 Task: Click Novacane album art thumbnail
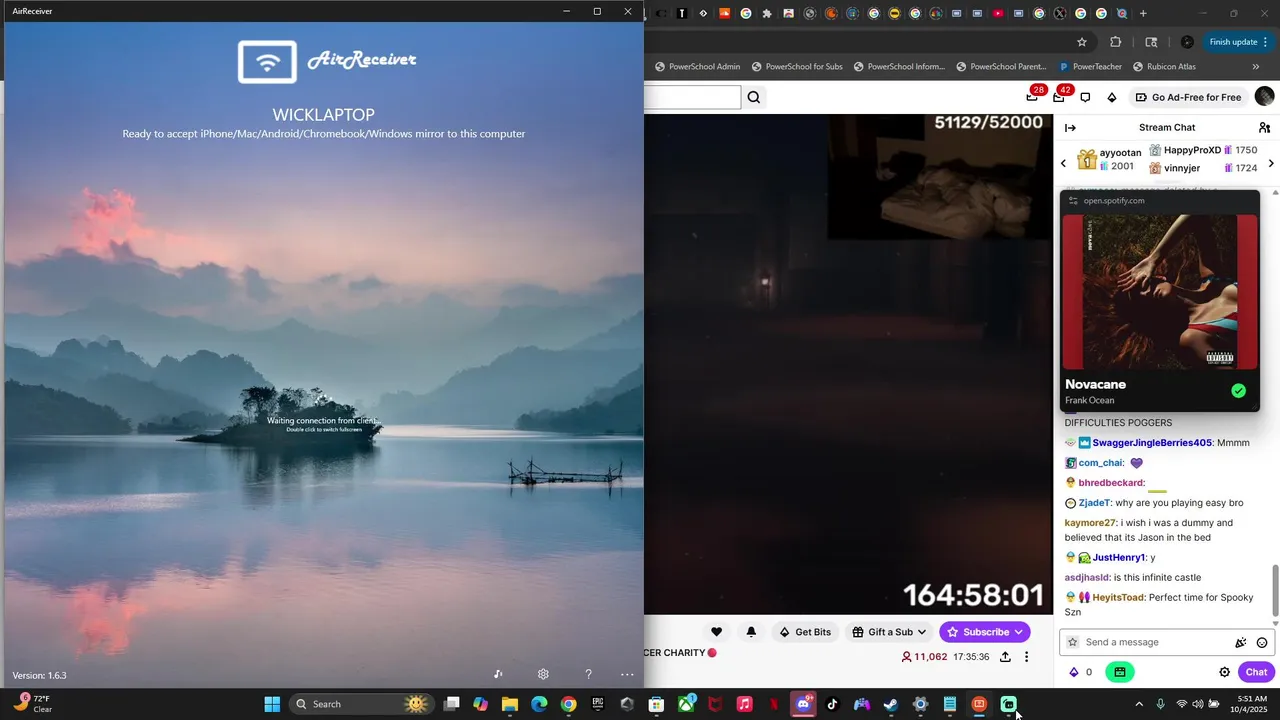pyautogui.click(x=1160, y=292)
